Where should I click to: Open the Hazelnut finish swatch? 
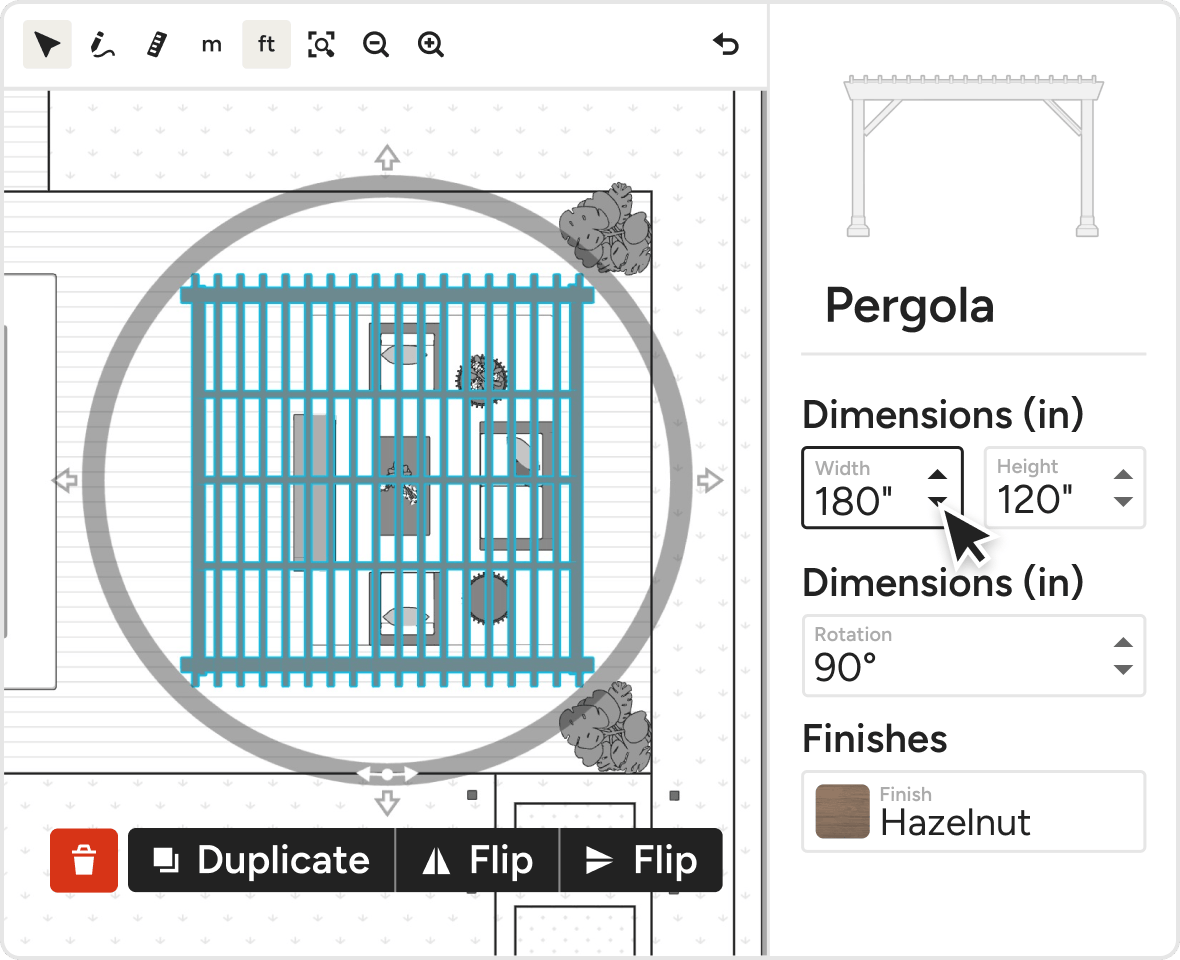click(x=842, y=811)
